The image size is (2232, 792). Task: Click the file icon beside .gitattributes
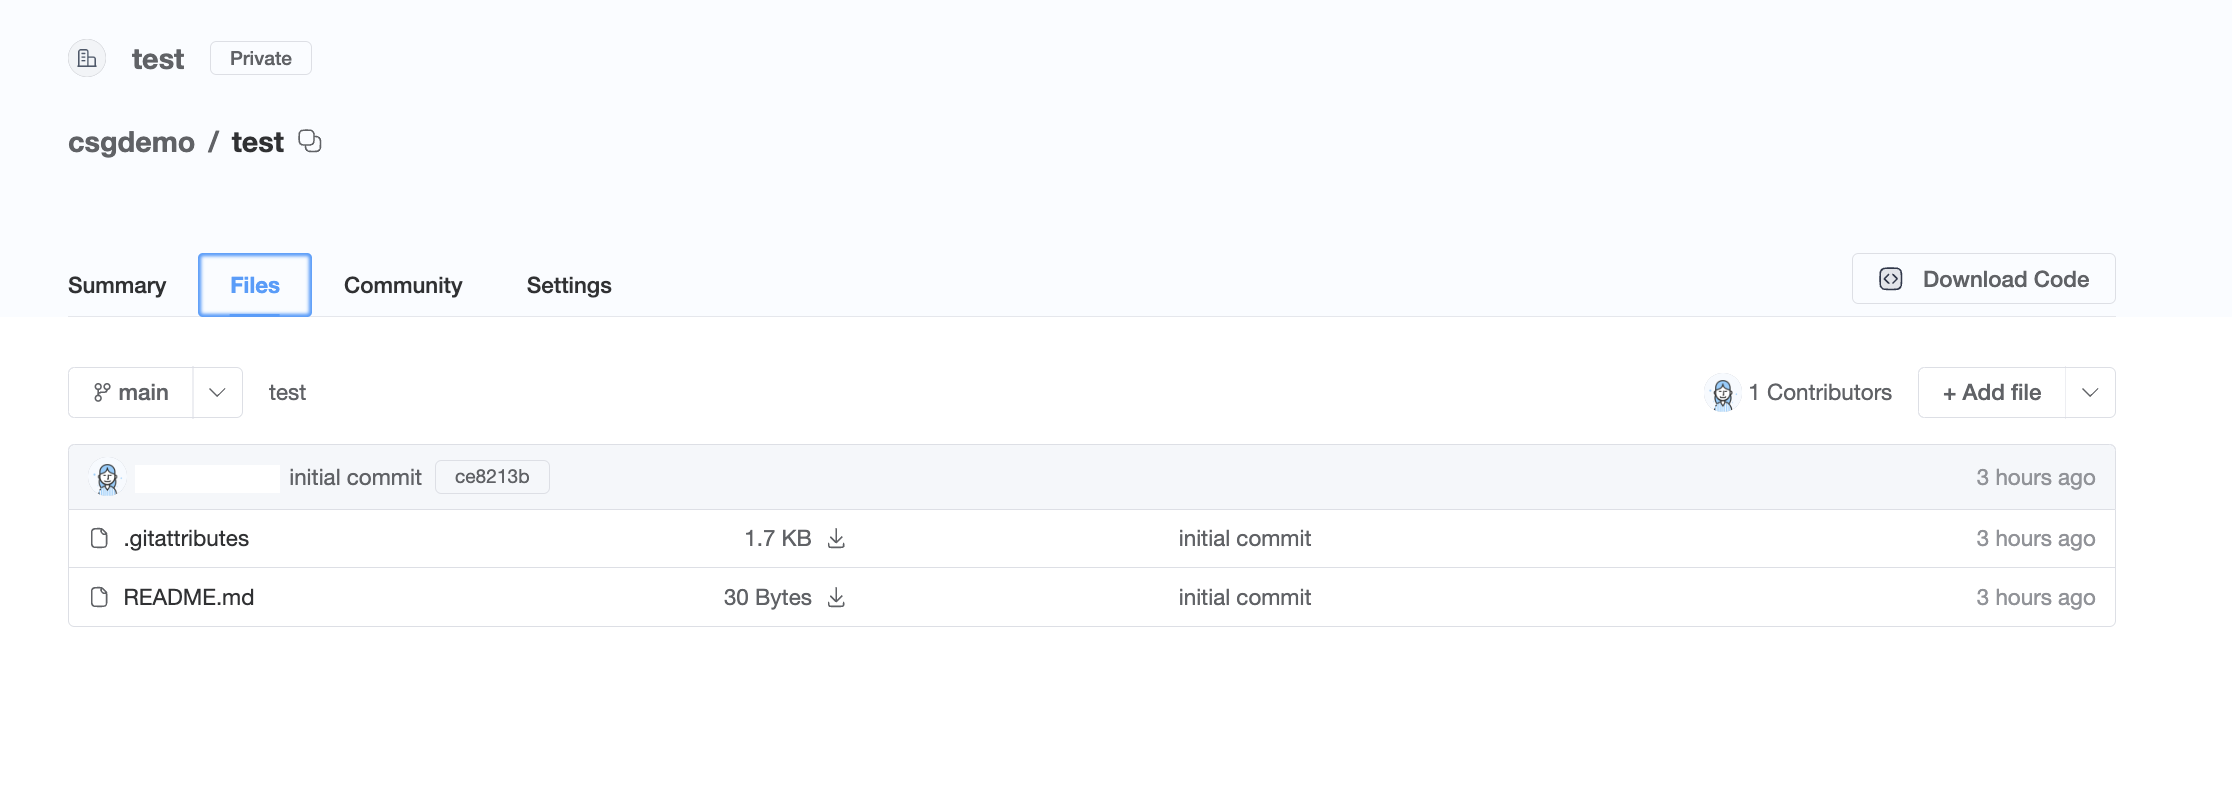[x=99, y=539]
